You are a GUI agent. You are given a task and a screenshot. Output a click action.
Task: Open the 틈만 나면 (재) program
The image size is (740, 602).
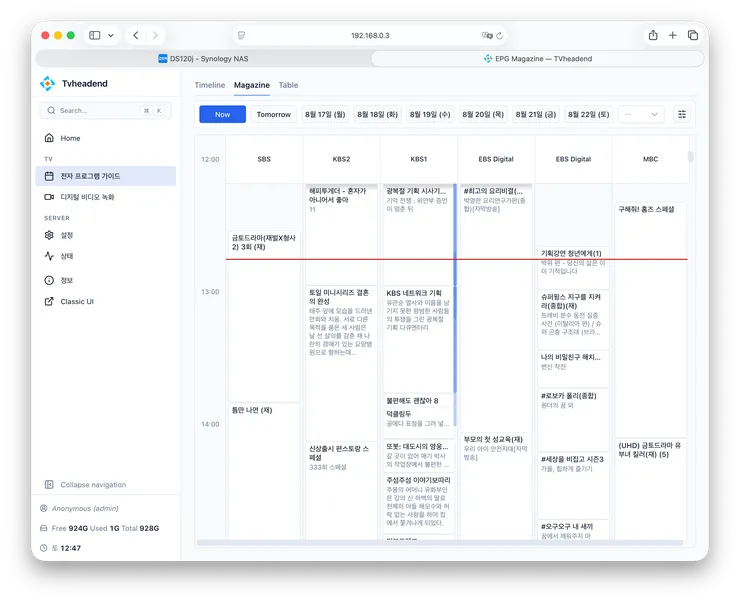tap(264, 472)
